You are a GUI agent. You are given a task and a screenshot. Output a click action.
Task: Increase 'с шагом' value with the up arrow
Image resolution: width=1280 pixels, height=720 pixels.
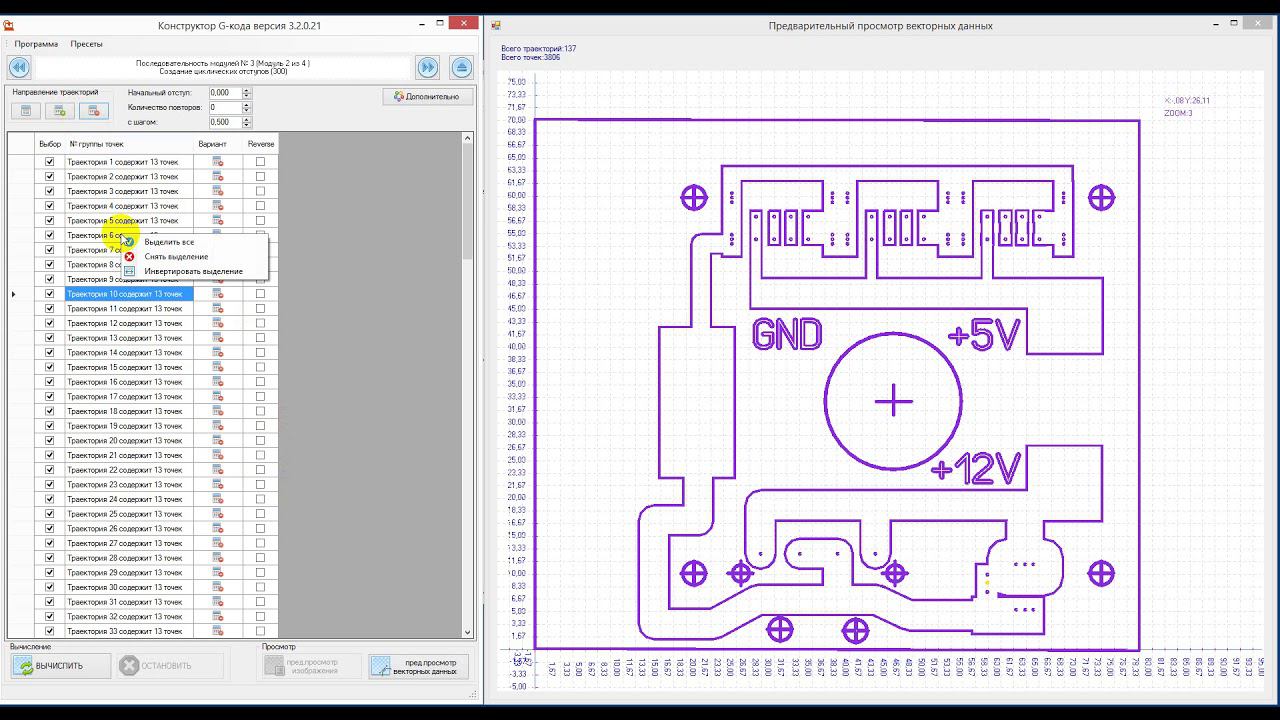(247, 119)
